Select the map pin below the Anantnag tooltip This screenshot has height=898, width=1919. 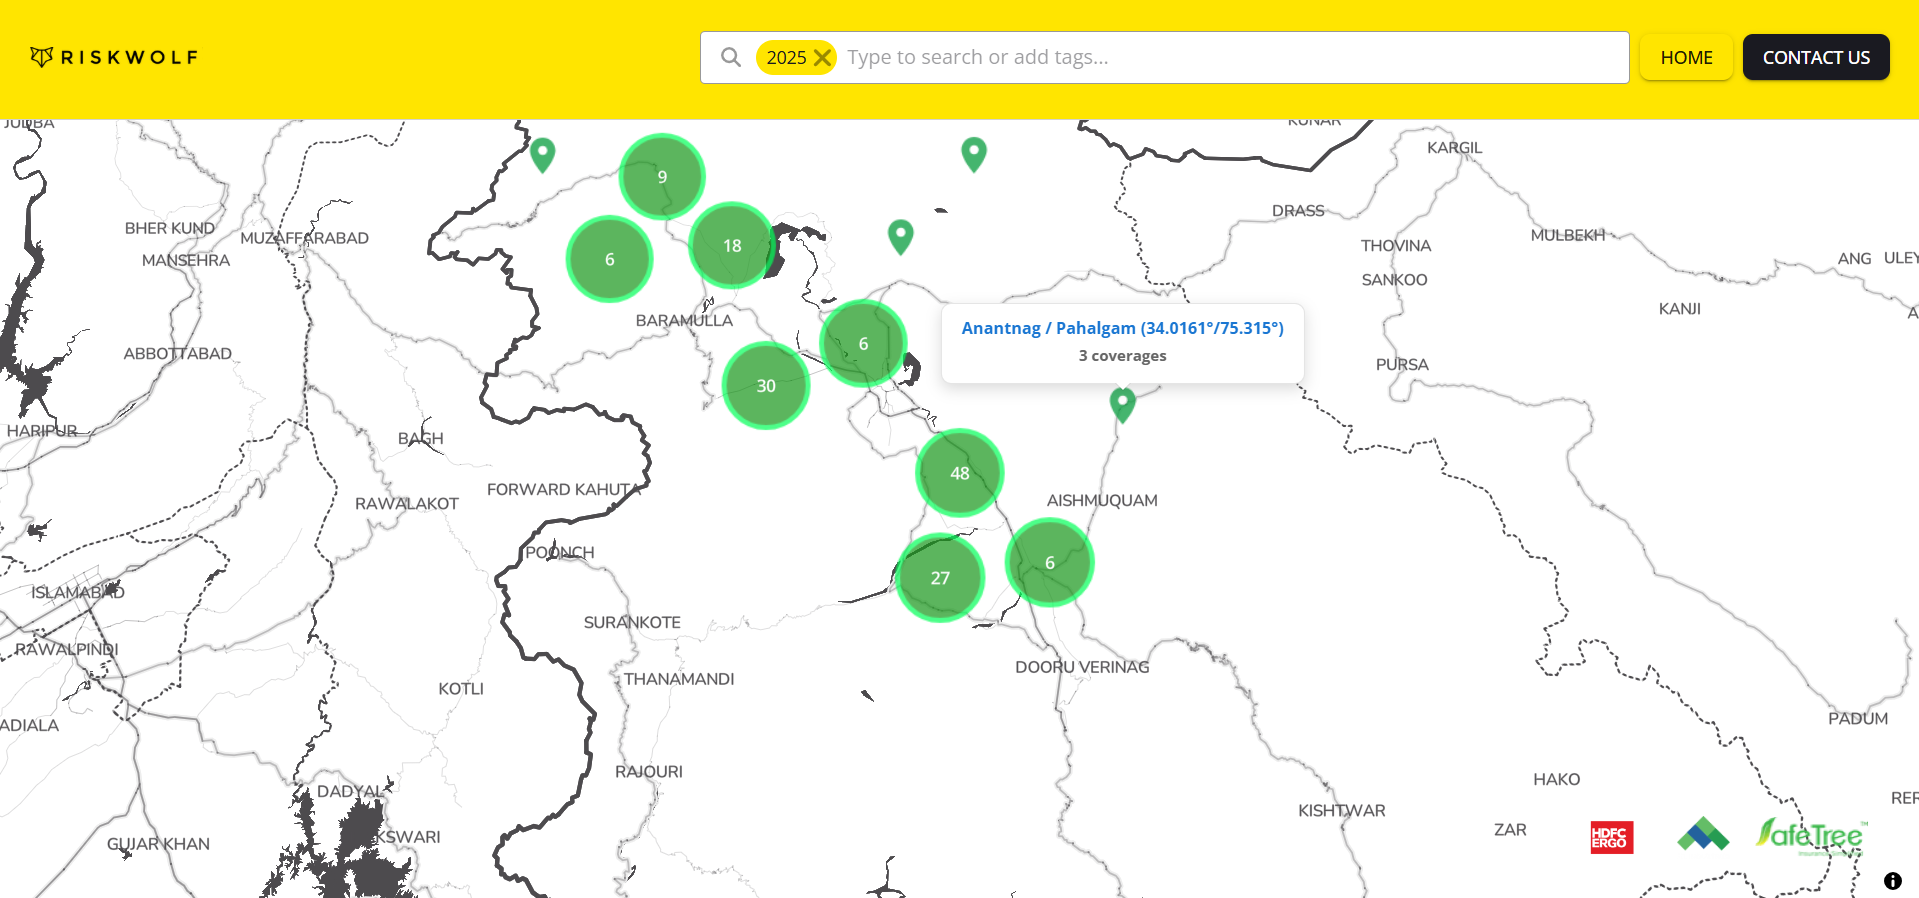click(1122, 404)
